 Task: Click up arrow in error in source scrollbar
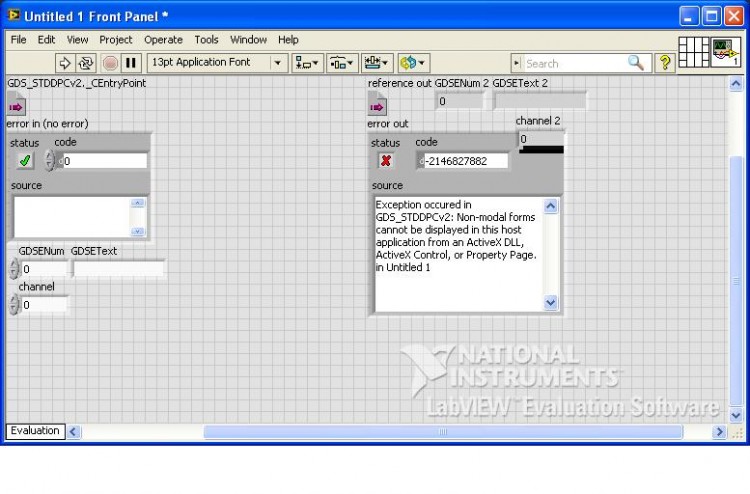click(x=137, y=203)
